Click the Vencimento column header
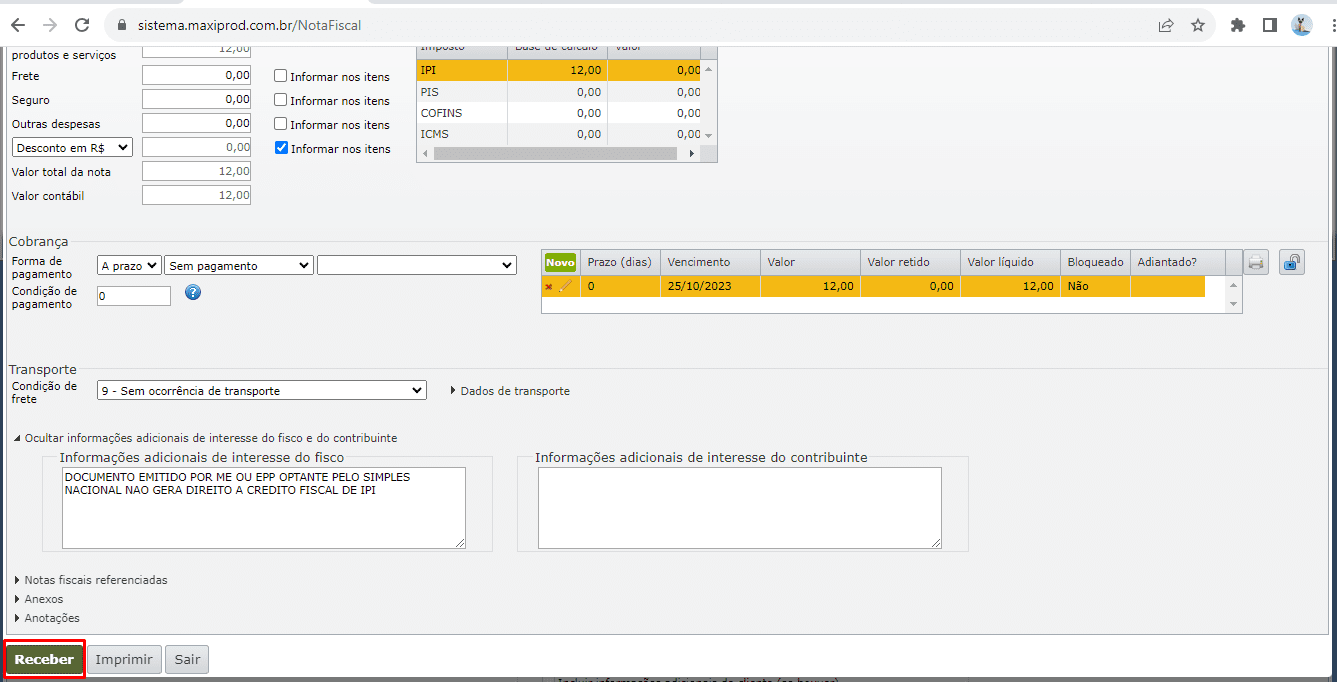 pos(710,262)
